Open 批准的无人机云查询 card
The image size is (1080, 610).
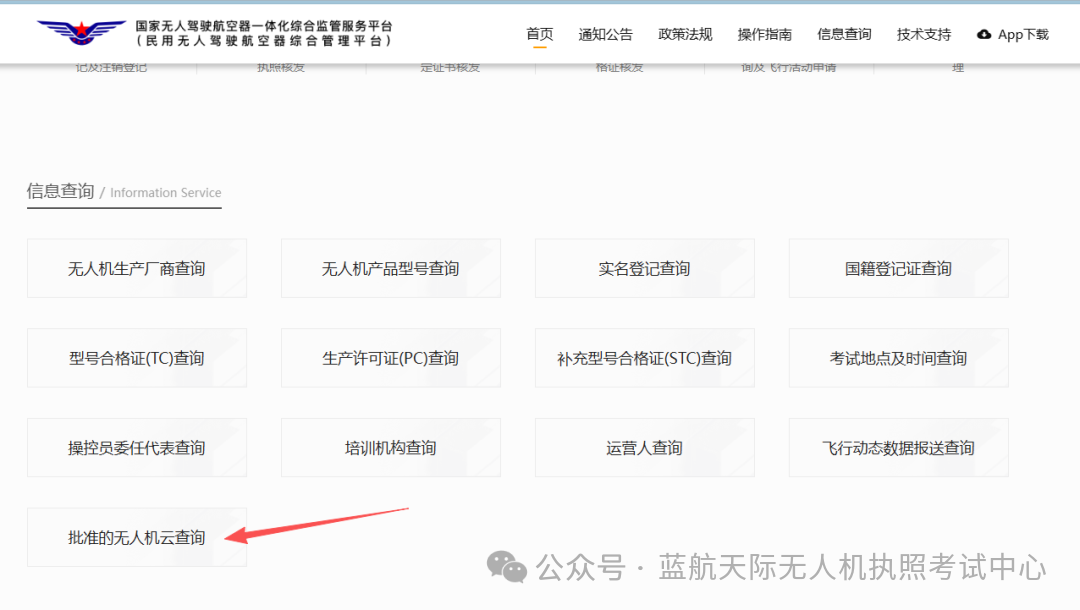137,537
